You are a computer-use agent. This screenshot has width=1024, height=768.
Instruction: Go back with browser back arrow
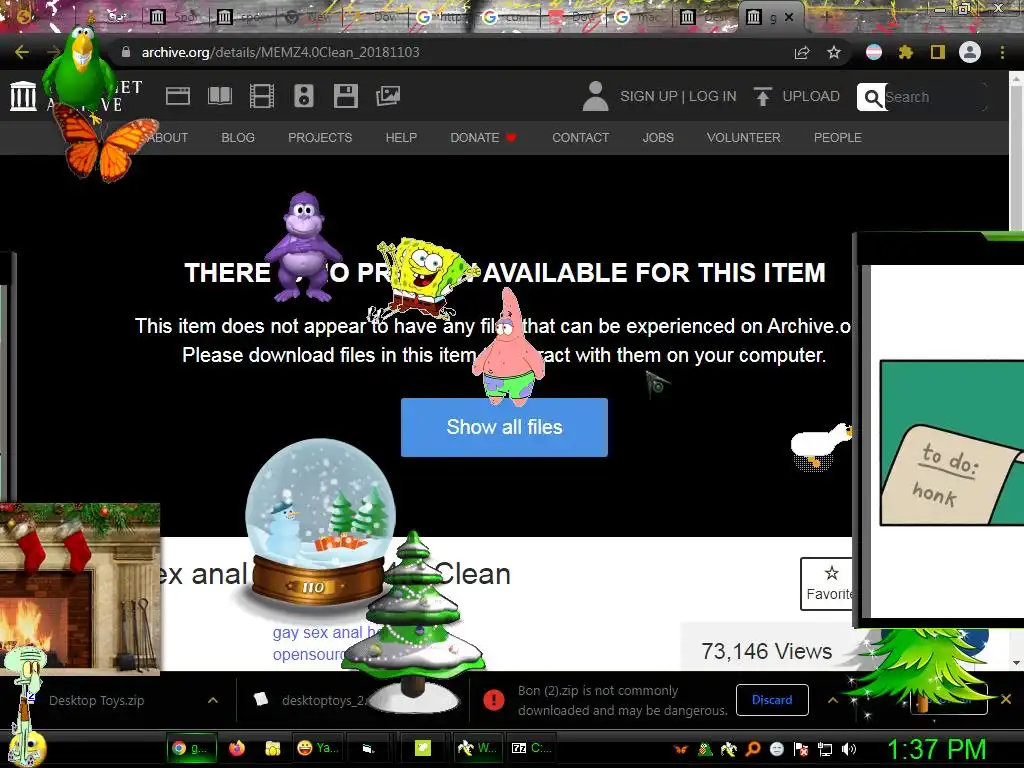pos(22,52)
